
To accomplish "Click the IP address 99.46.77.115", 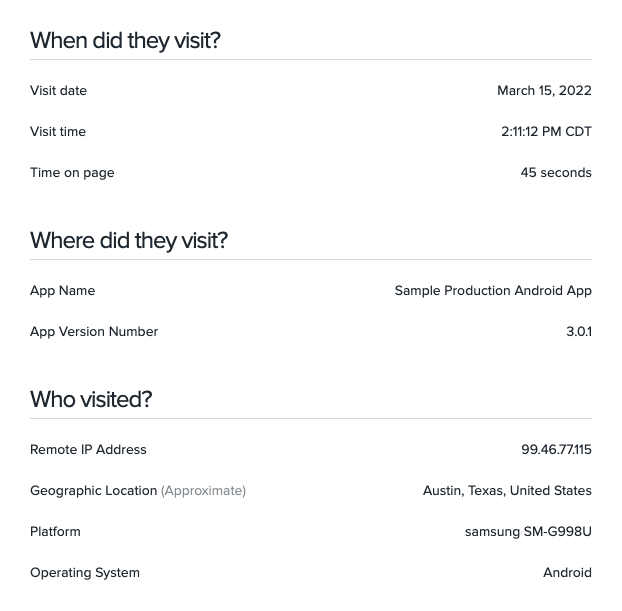I will tap(557, 450).
